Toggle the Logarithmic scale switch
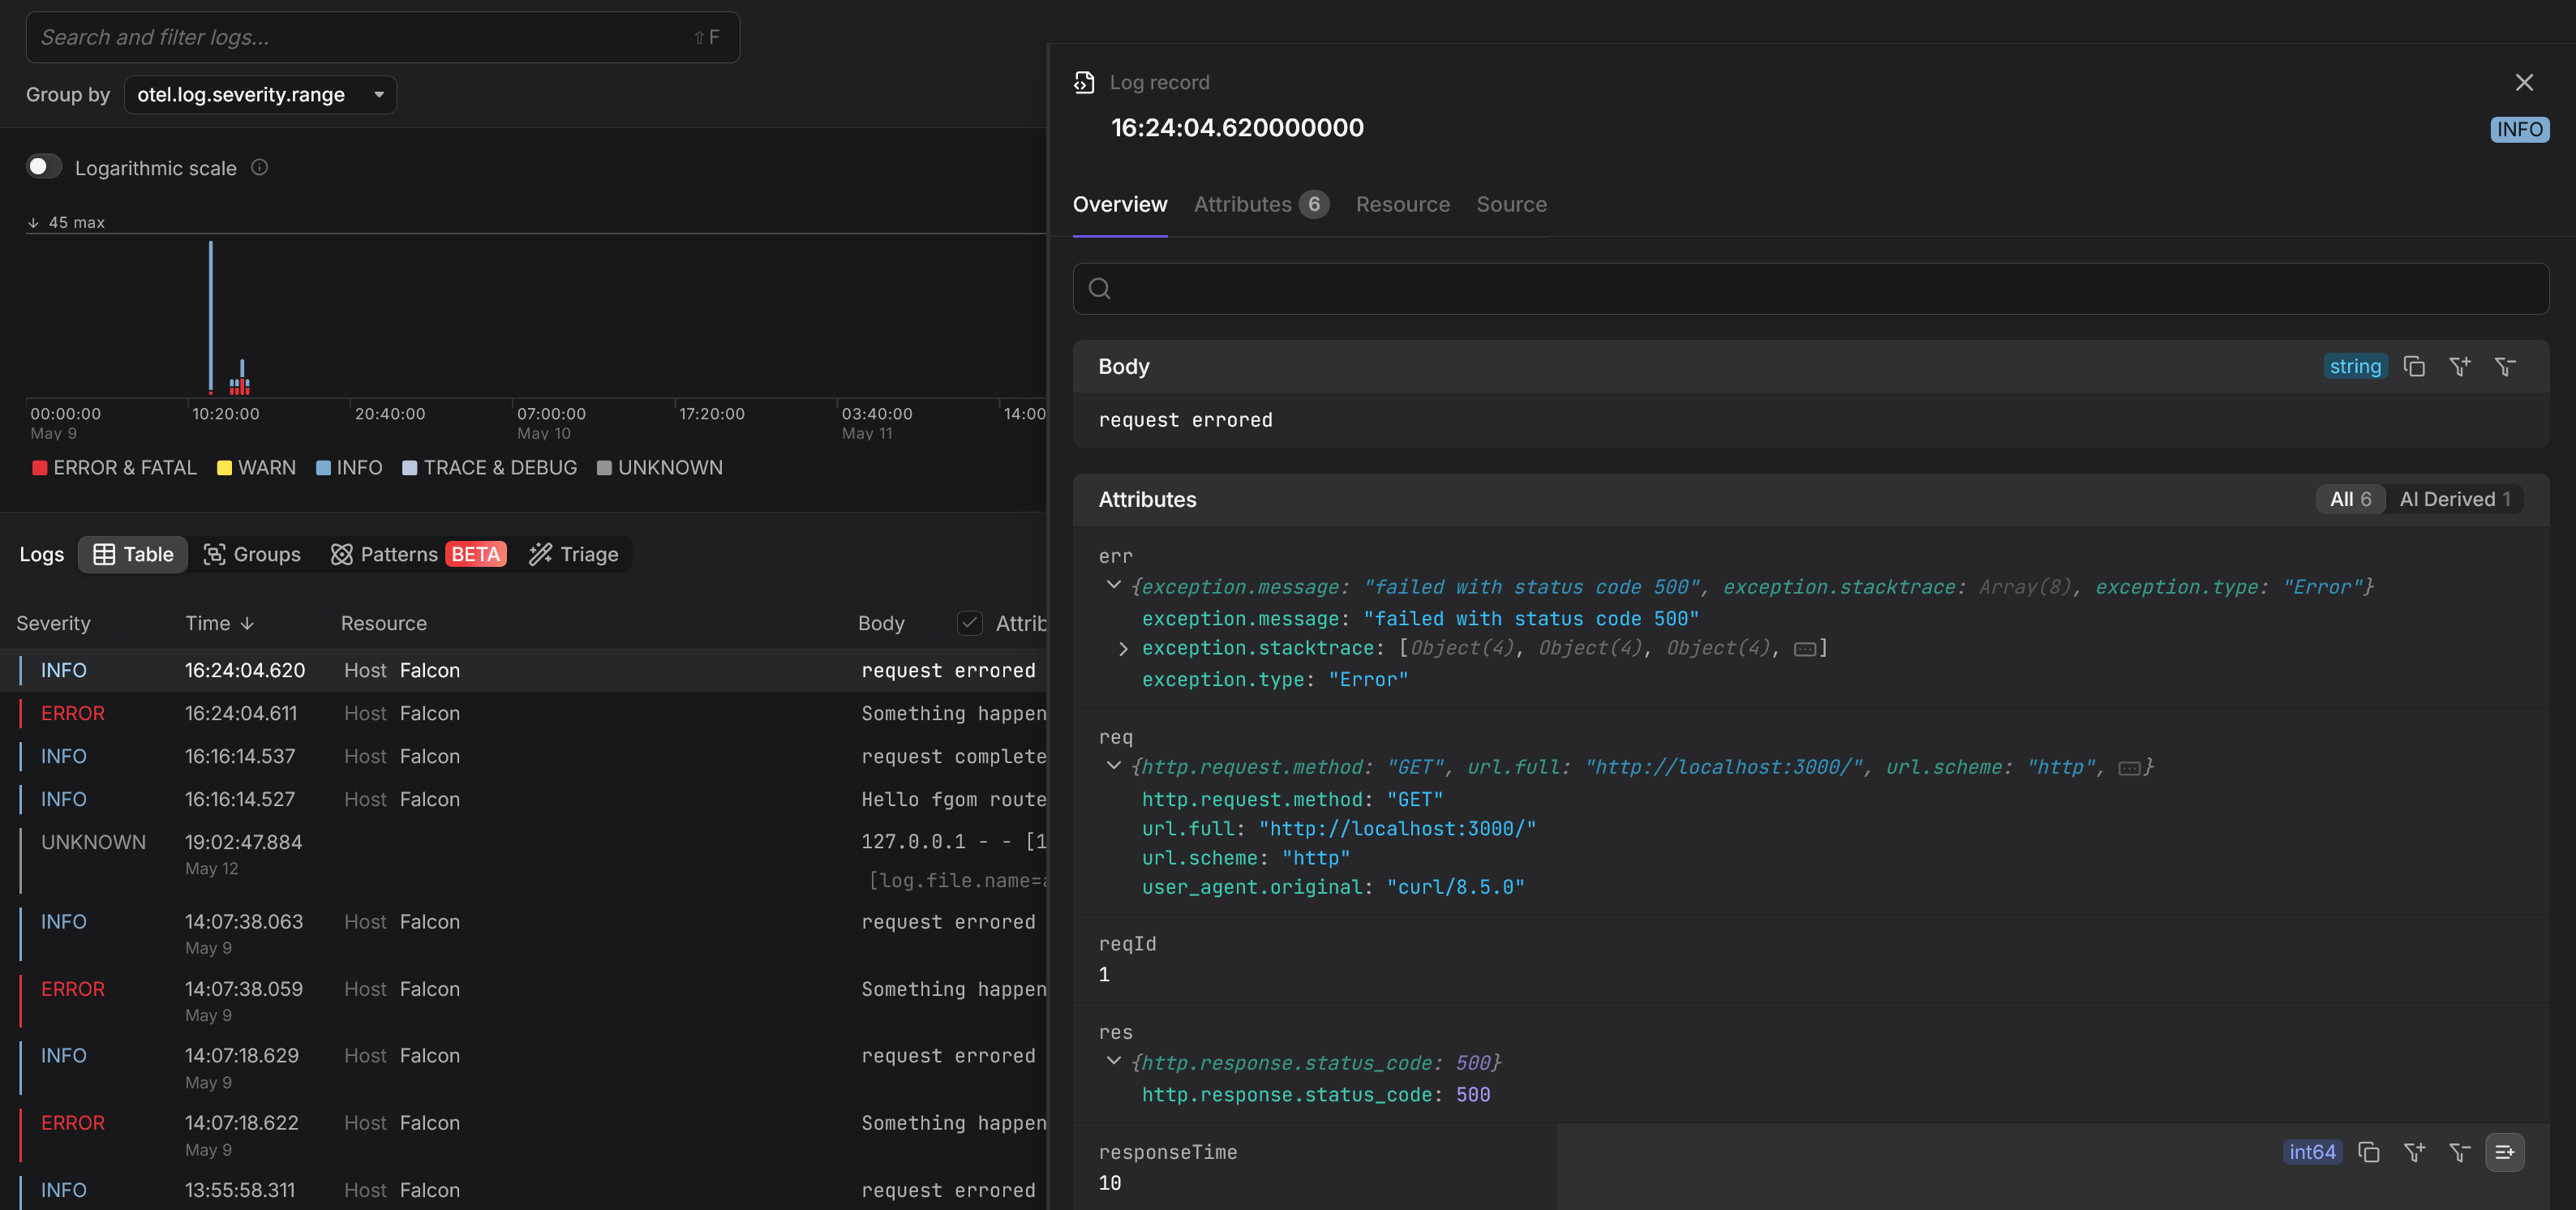2576x1210 pixels. (x=44, y=166)
